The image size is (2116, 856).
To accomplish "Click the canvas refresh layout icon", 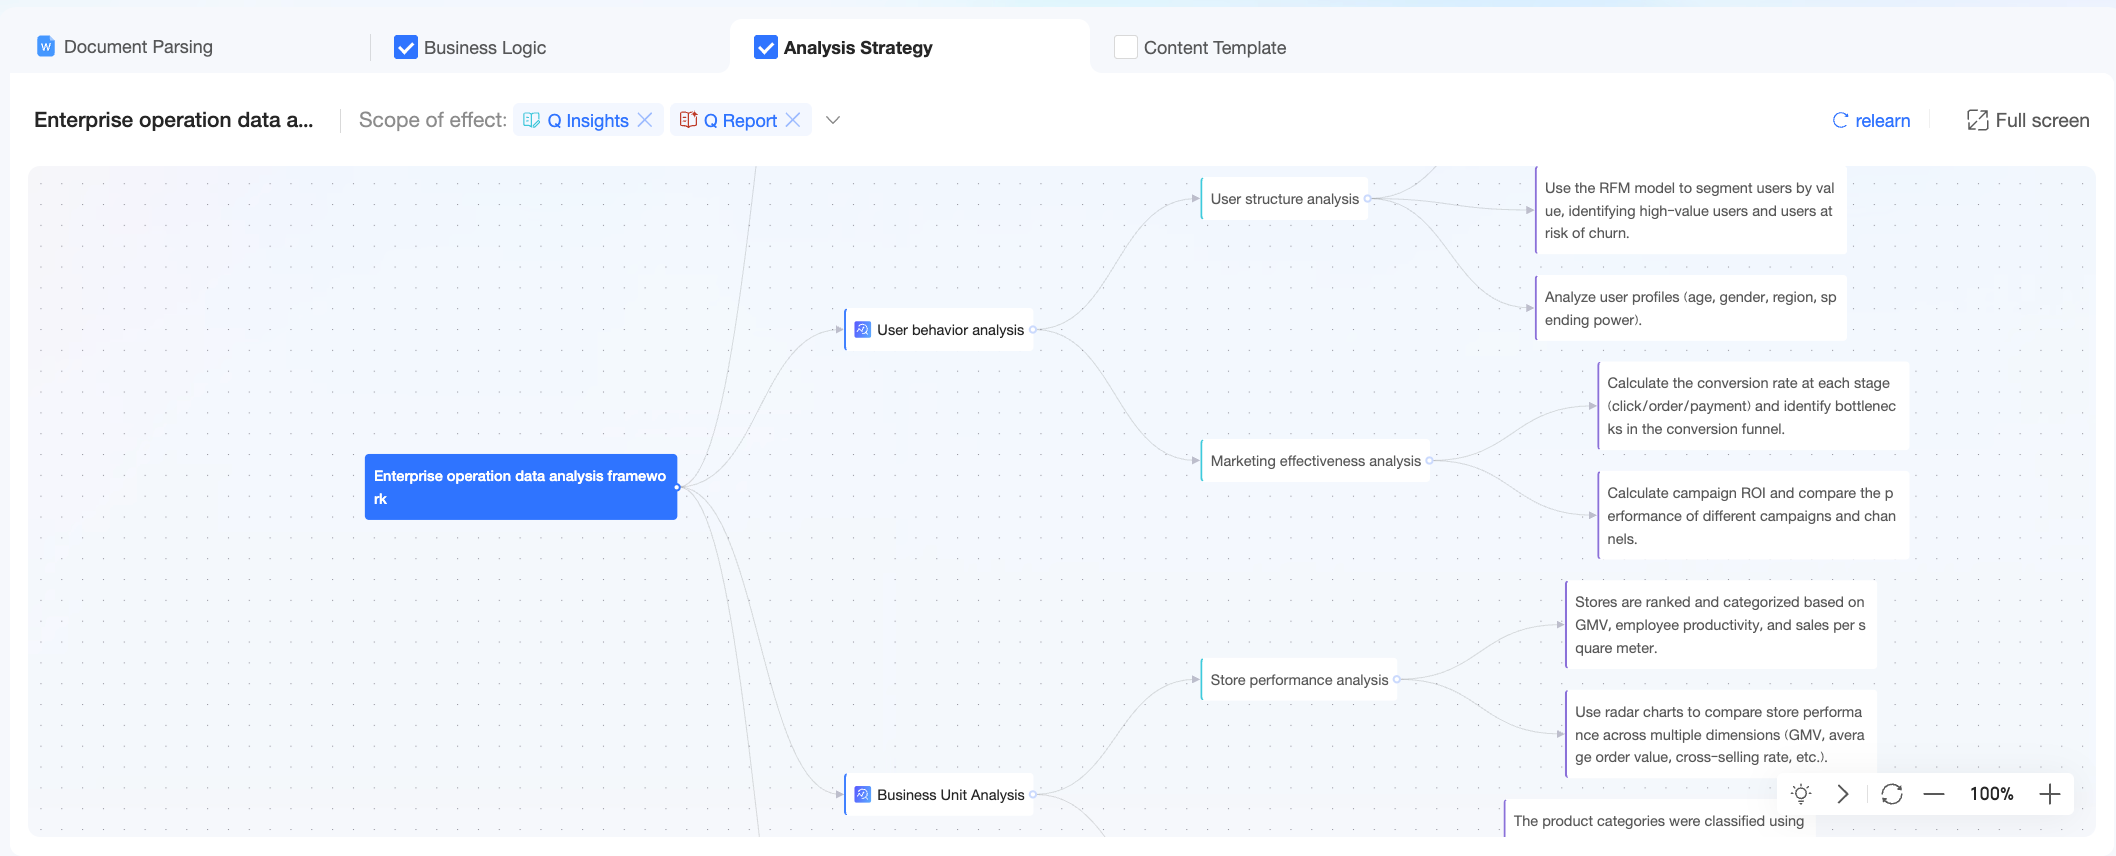I will click(1892, 794).
